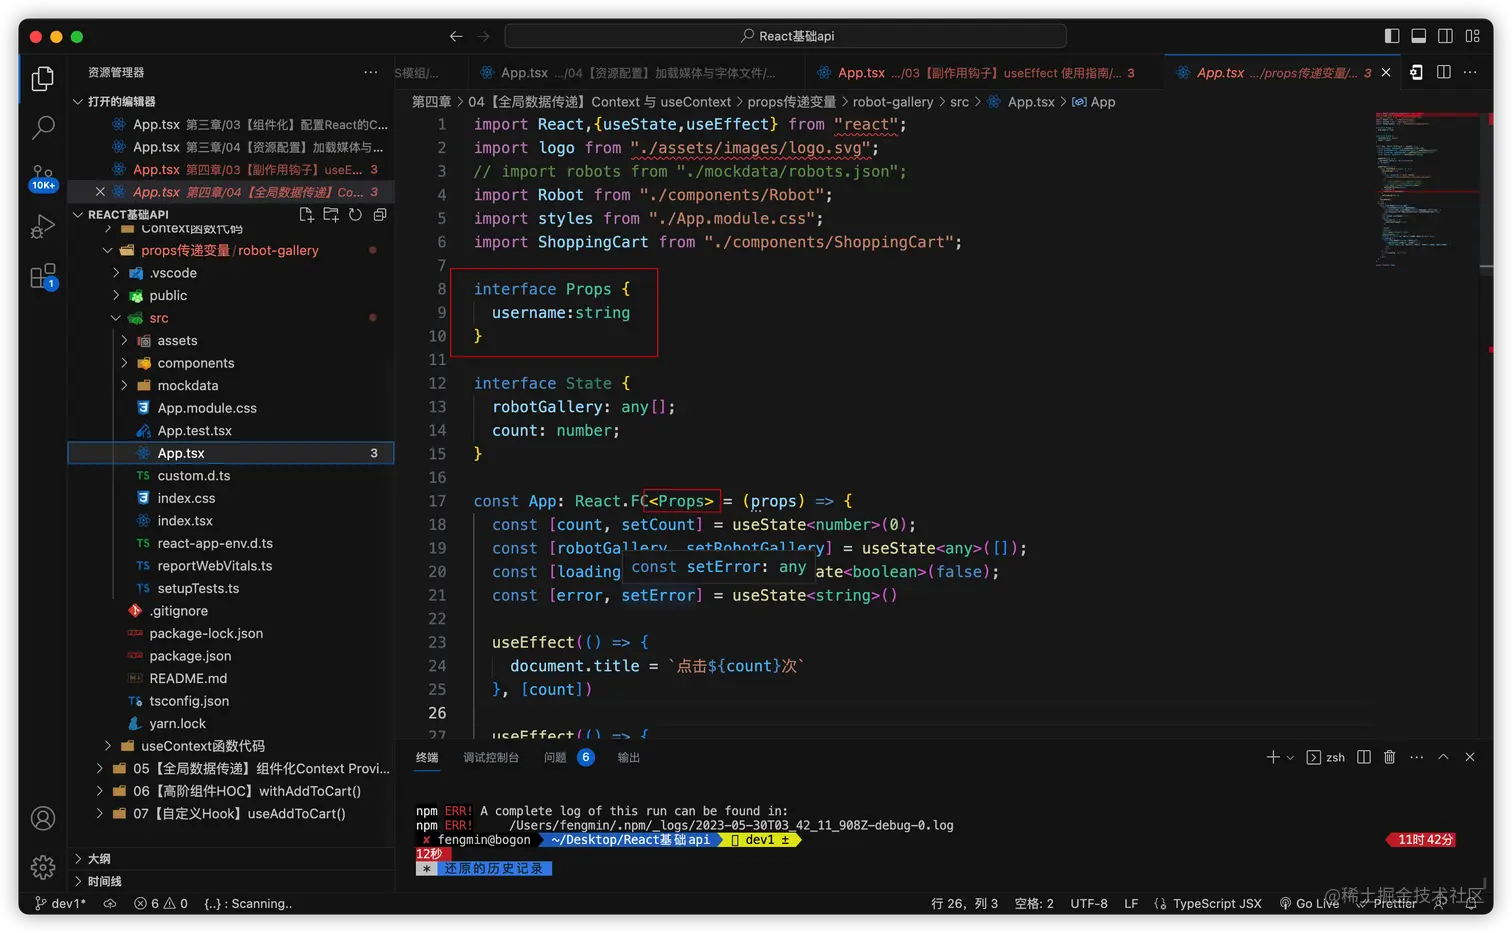Collapse all folders in explorer

coord(380,215)
